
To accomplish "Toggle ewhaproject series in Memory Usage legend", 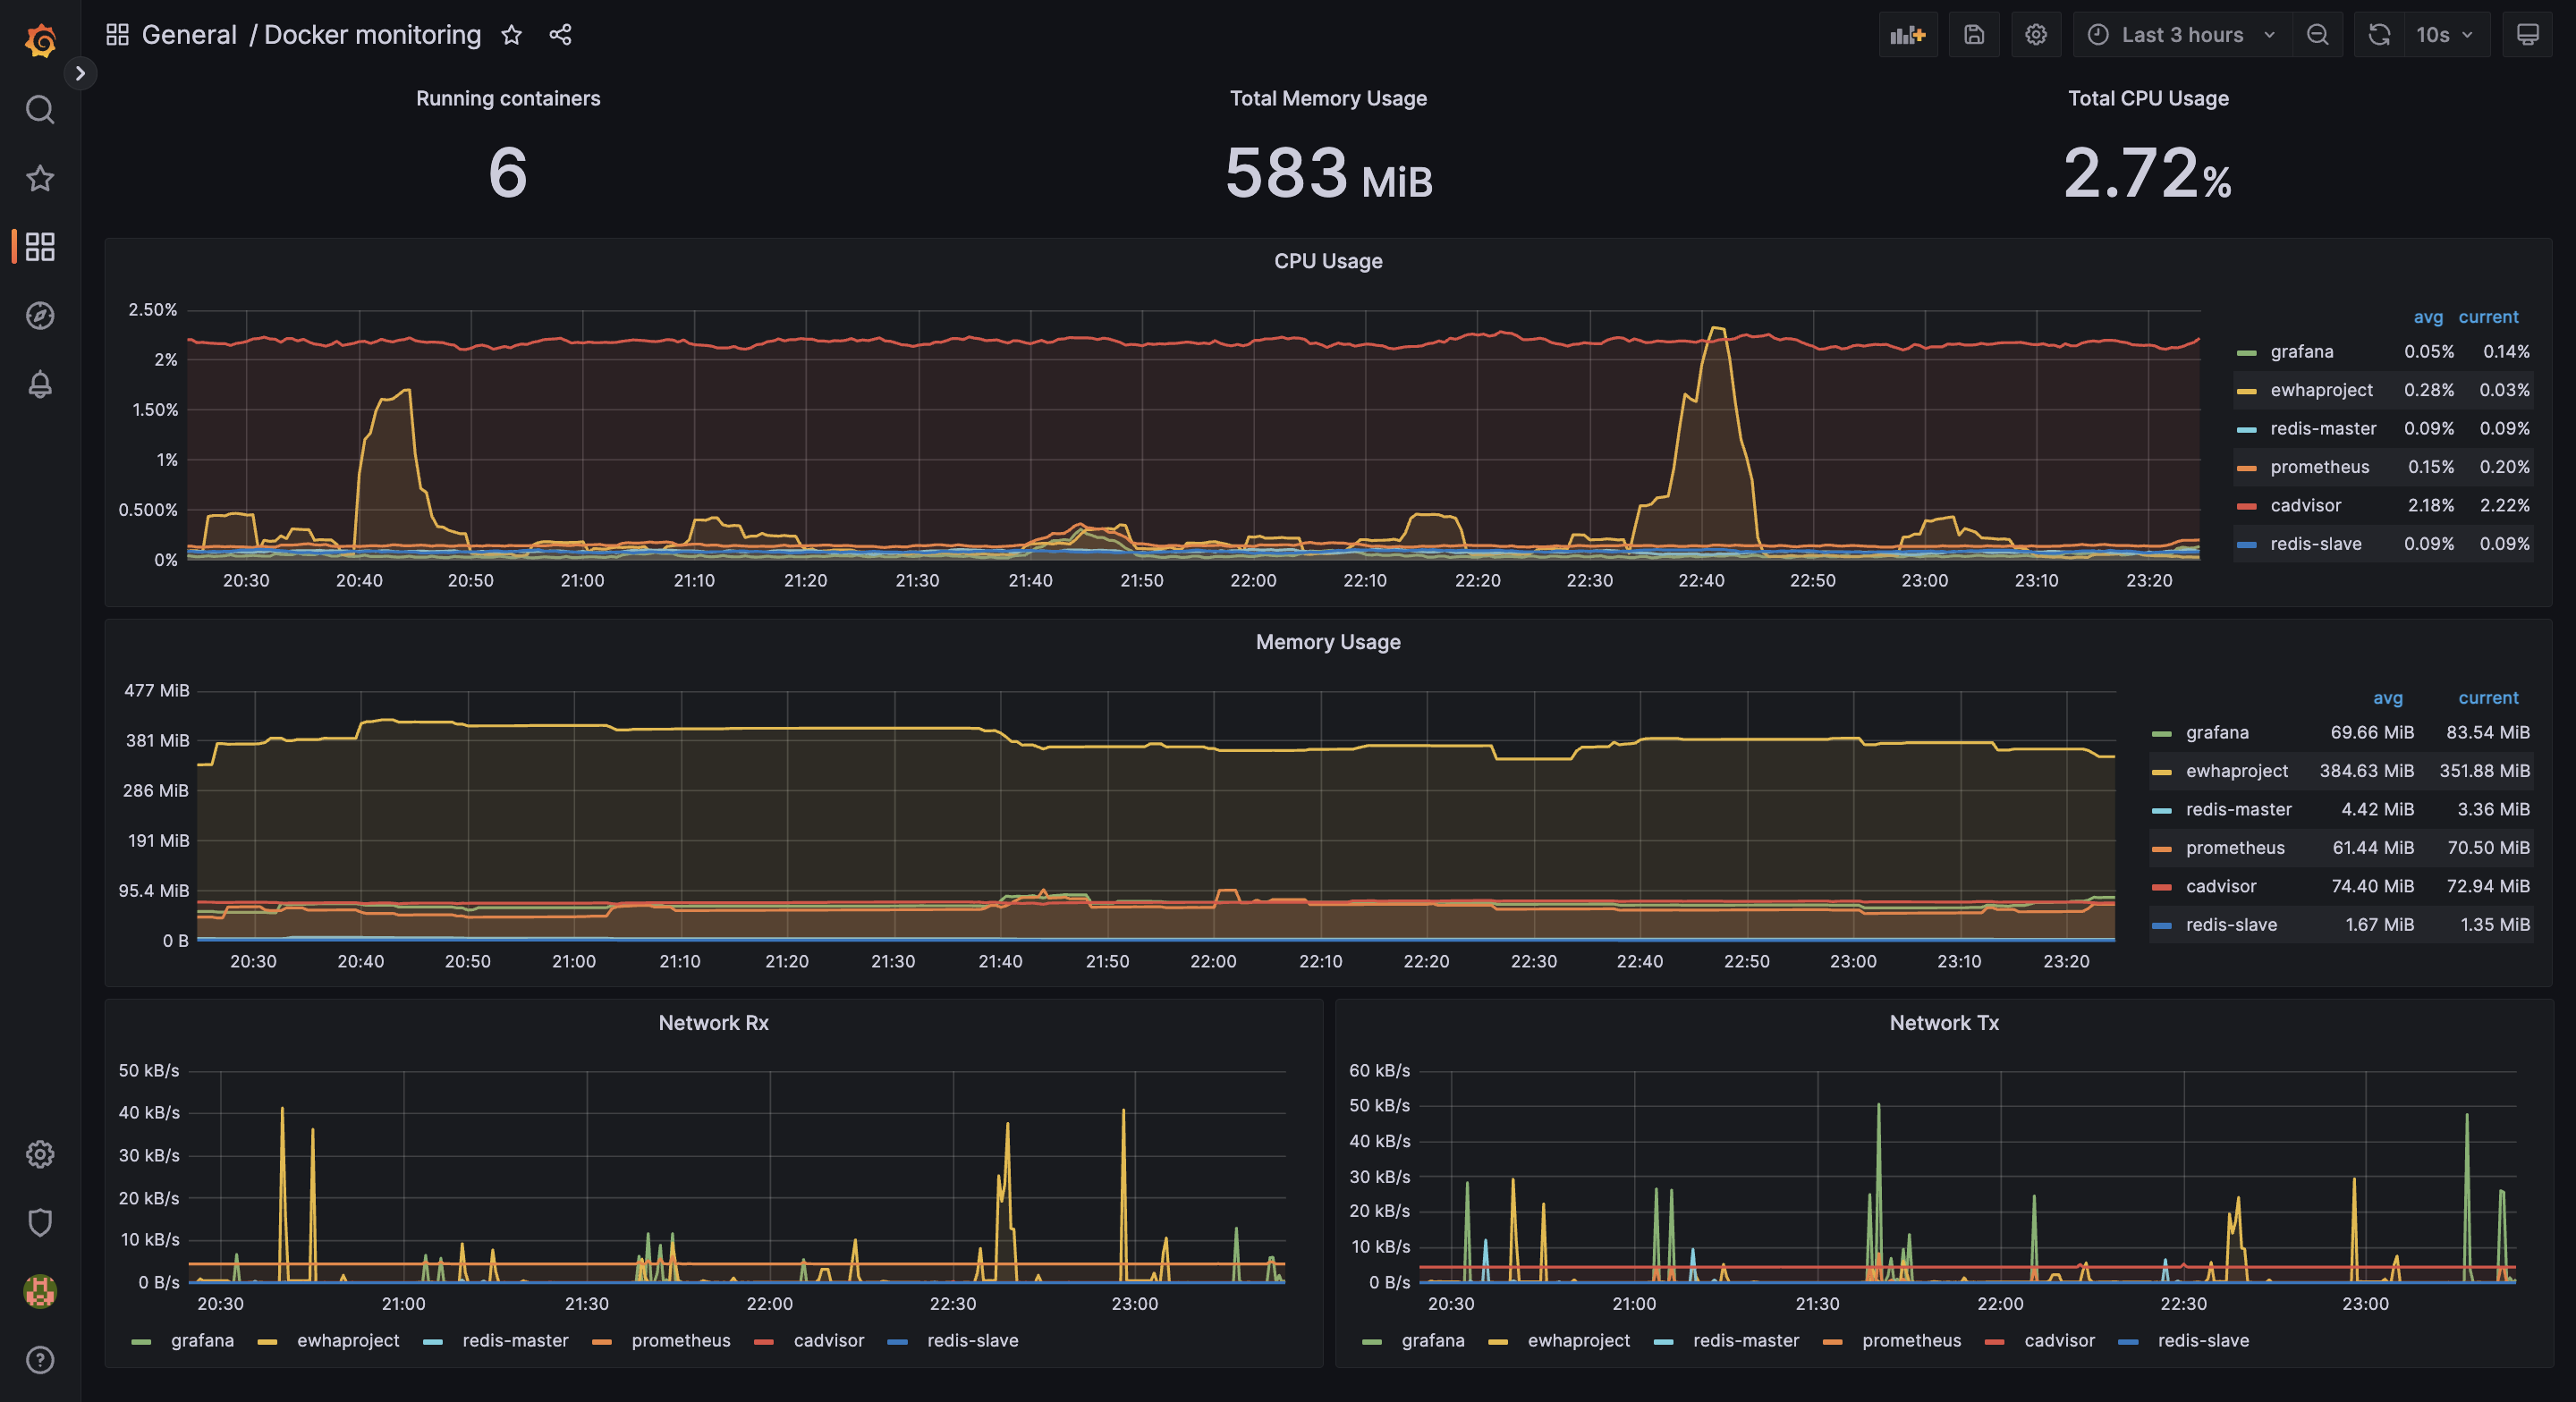I will (x=2236, y=771).
